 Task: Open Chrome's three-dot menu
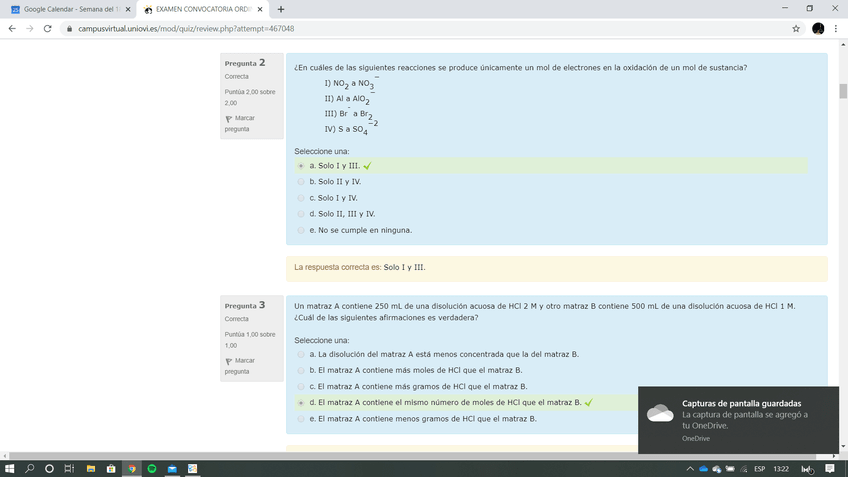(836, 29)
